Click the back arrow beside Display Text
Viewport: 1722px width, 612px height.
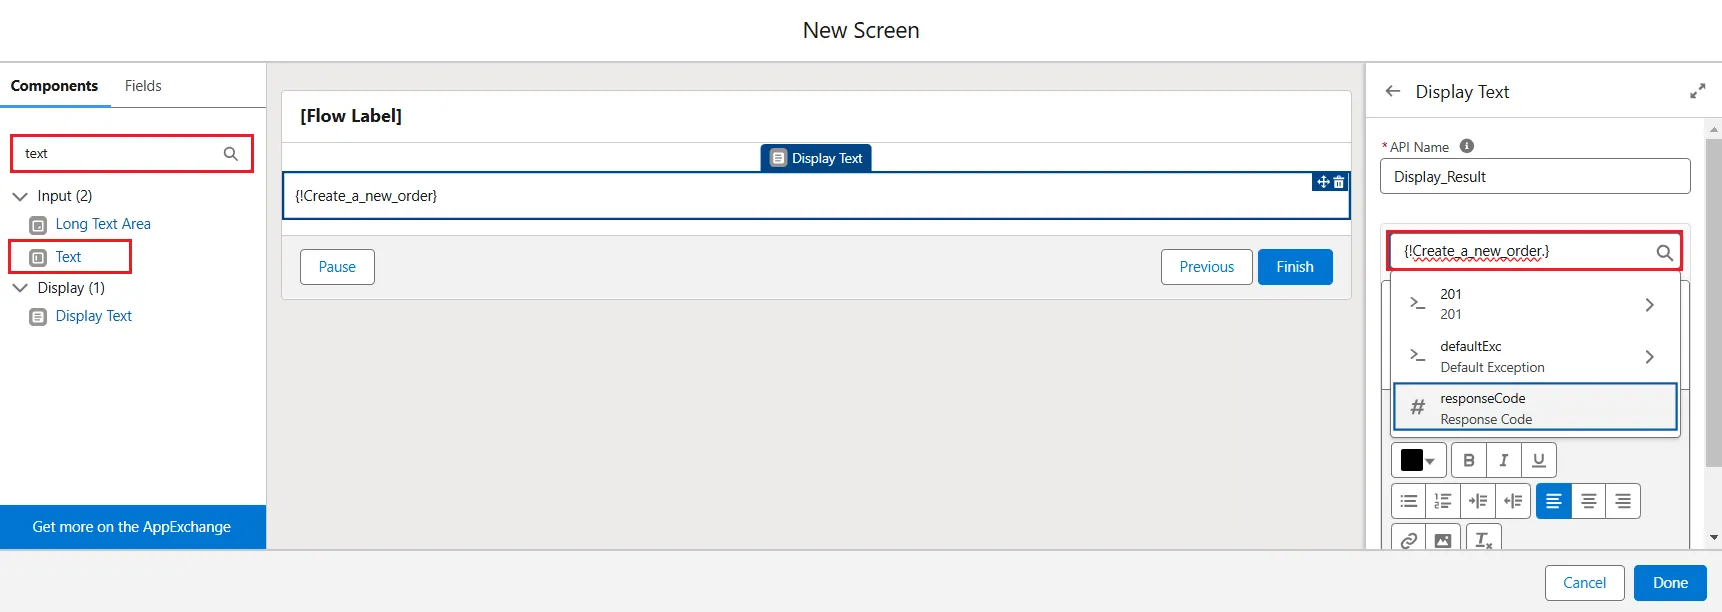[1393, 91]
